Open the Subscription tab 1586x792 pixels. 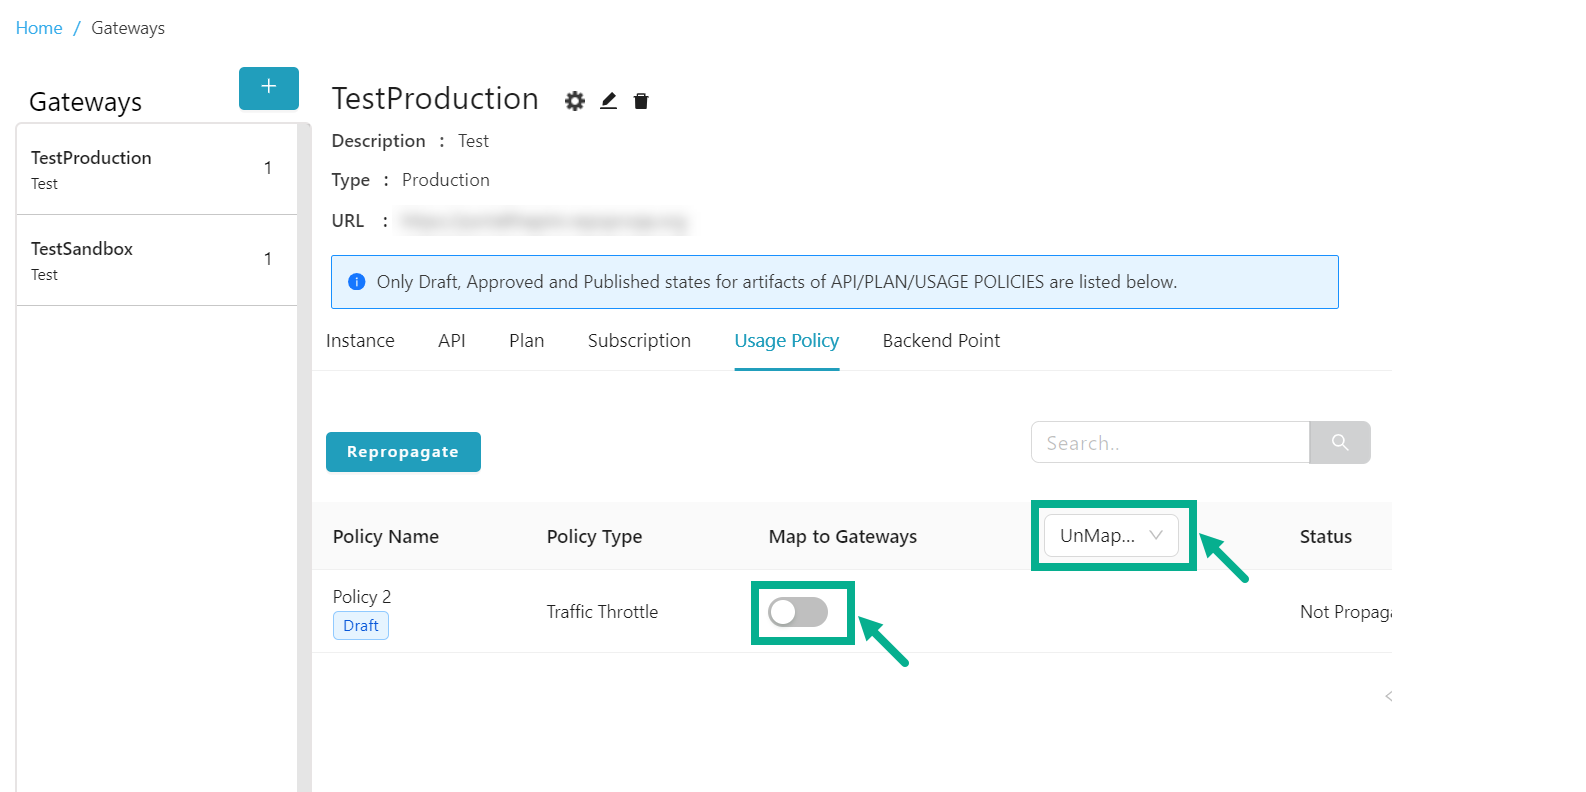pyautogui.click(x=639, y=341)
